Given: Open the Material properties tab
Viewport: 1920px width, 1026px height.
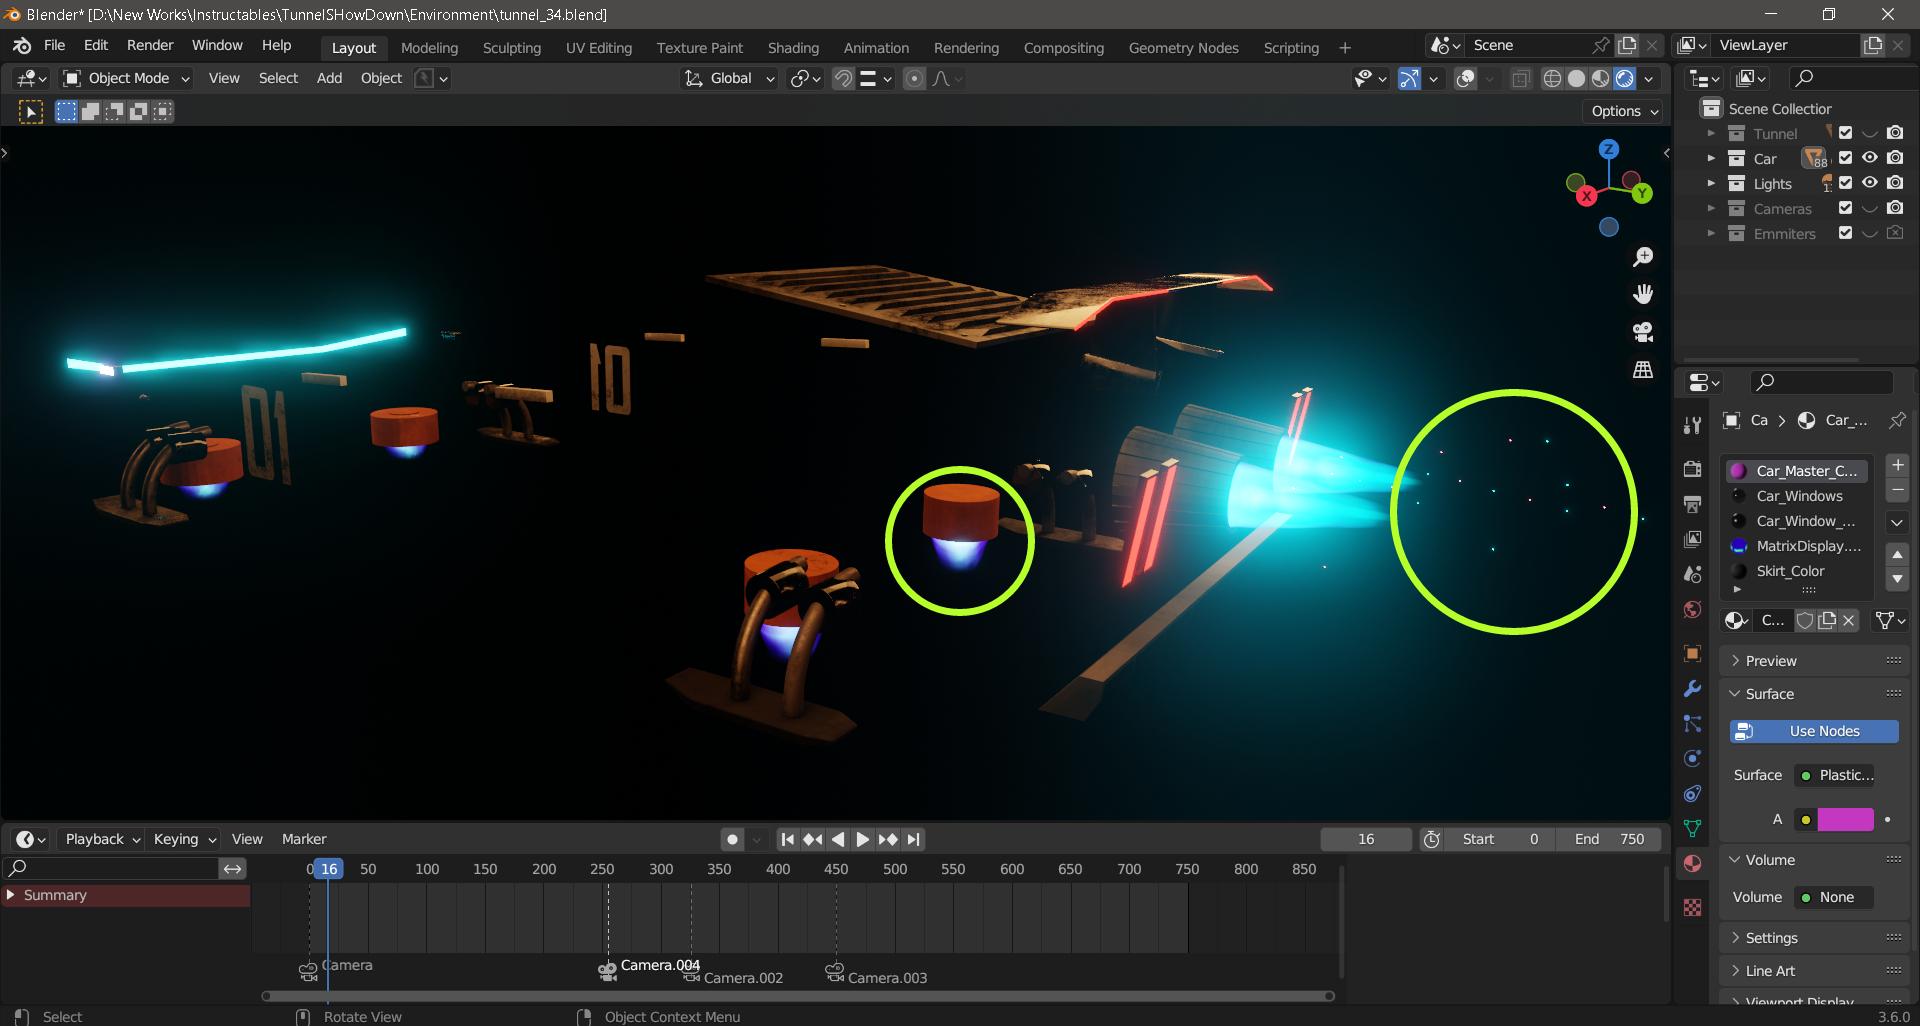Looking at the screenshot, I should point(1692,863).
